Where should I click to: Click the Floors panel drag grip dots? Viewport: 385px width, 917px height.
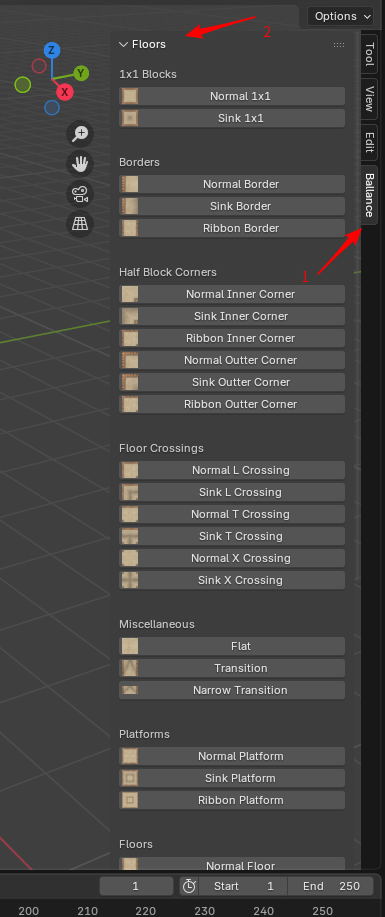[x=339, y=44]
